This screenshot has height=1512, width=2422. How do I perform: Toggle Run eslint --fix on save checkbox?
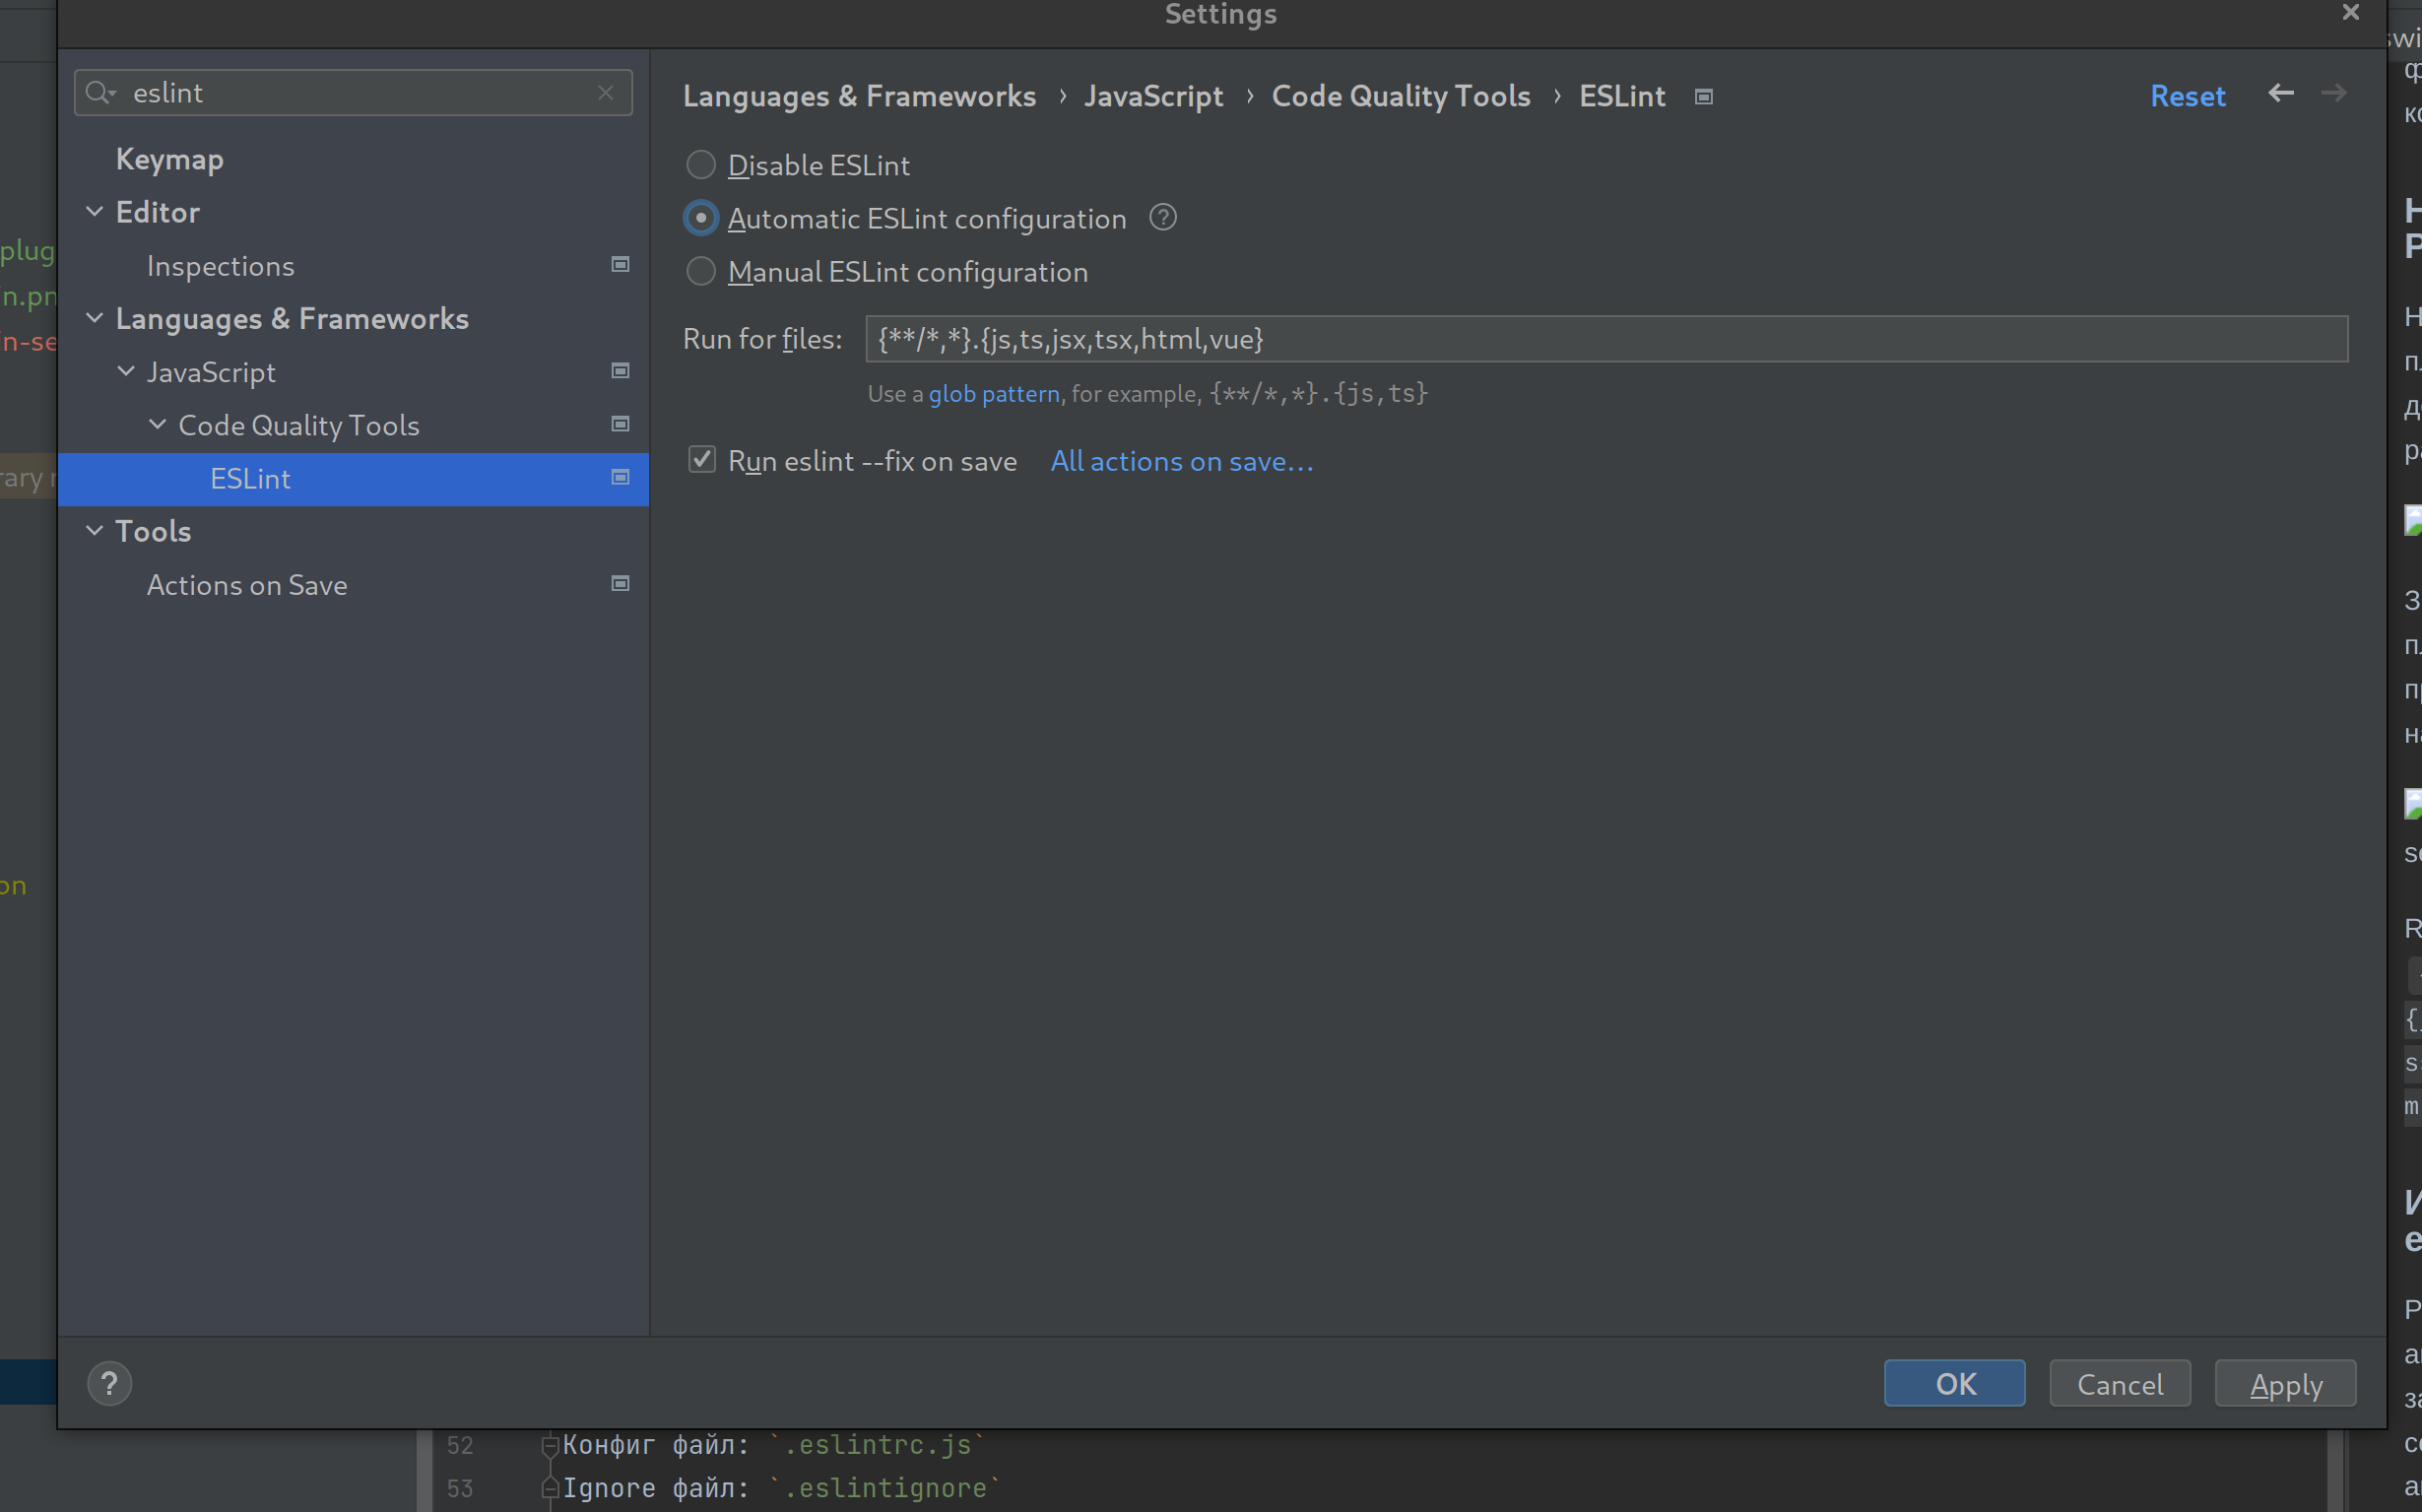coord(701,460)
